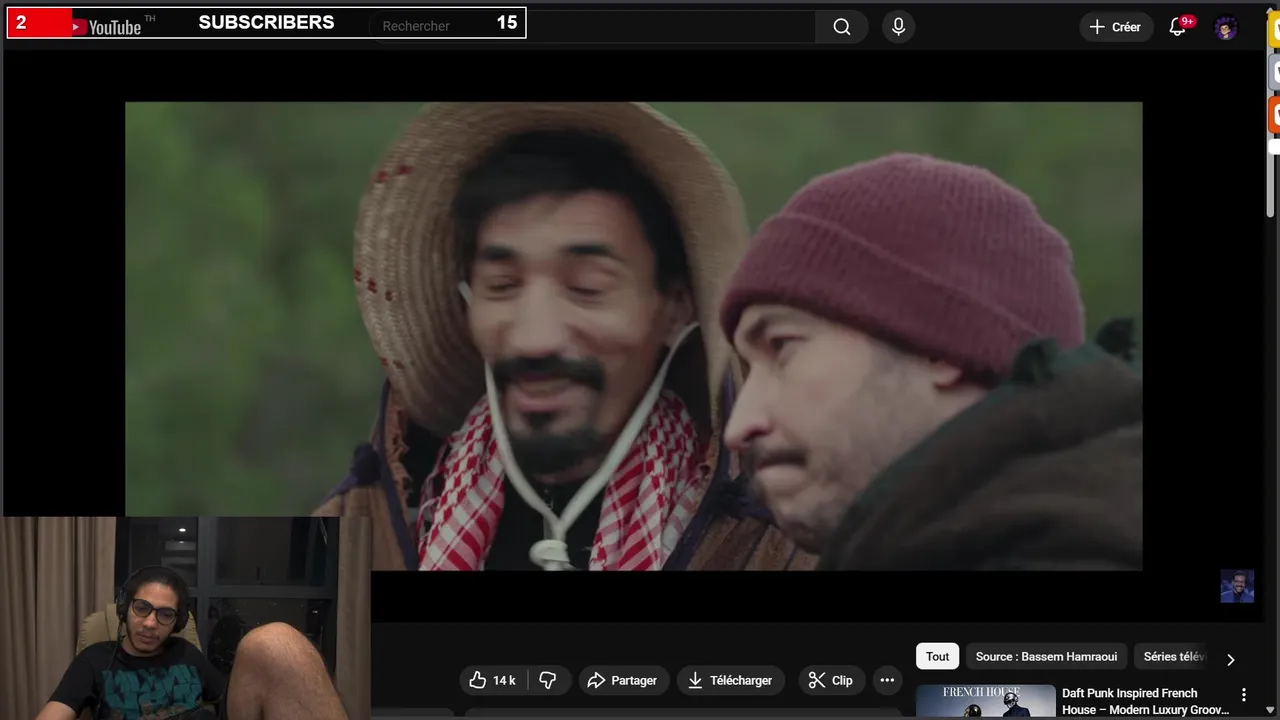
Task: Click the search magnifier button
Action: coord(841,27)
